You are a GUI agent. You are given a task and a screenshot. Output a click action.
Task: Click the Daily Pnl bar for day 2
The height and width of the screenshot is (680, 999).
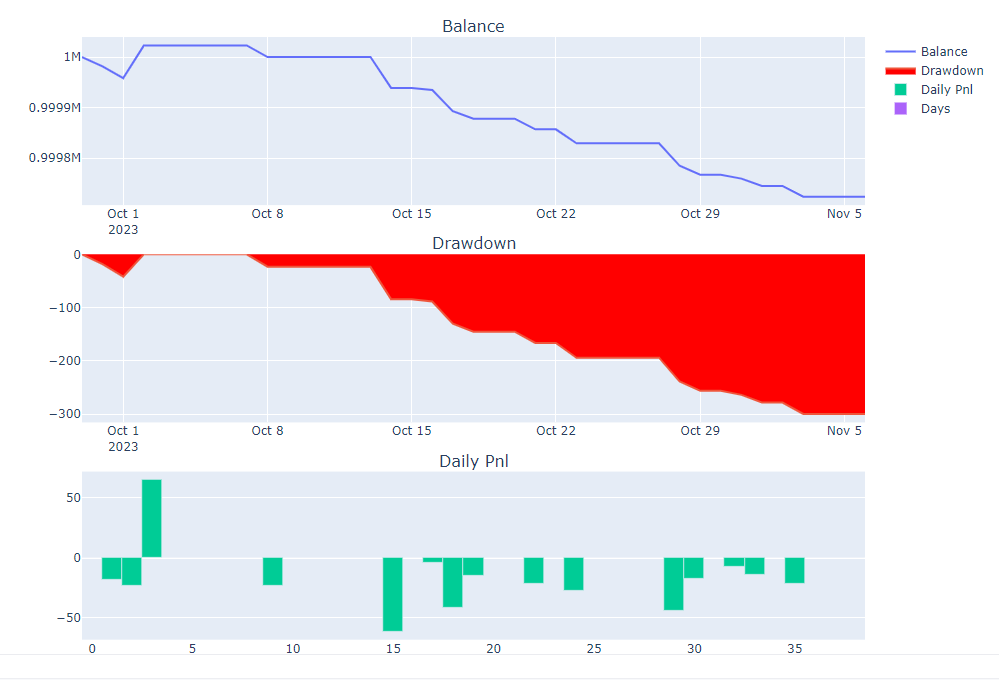tap(132, 571)
